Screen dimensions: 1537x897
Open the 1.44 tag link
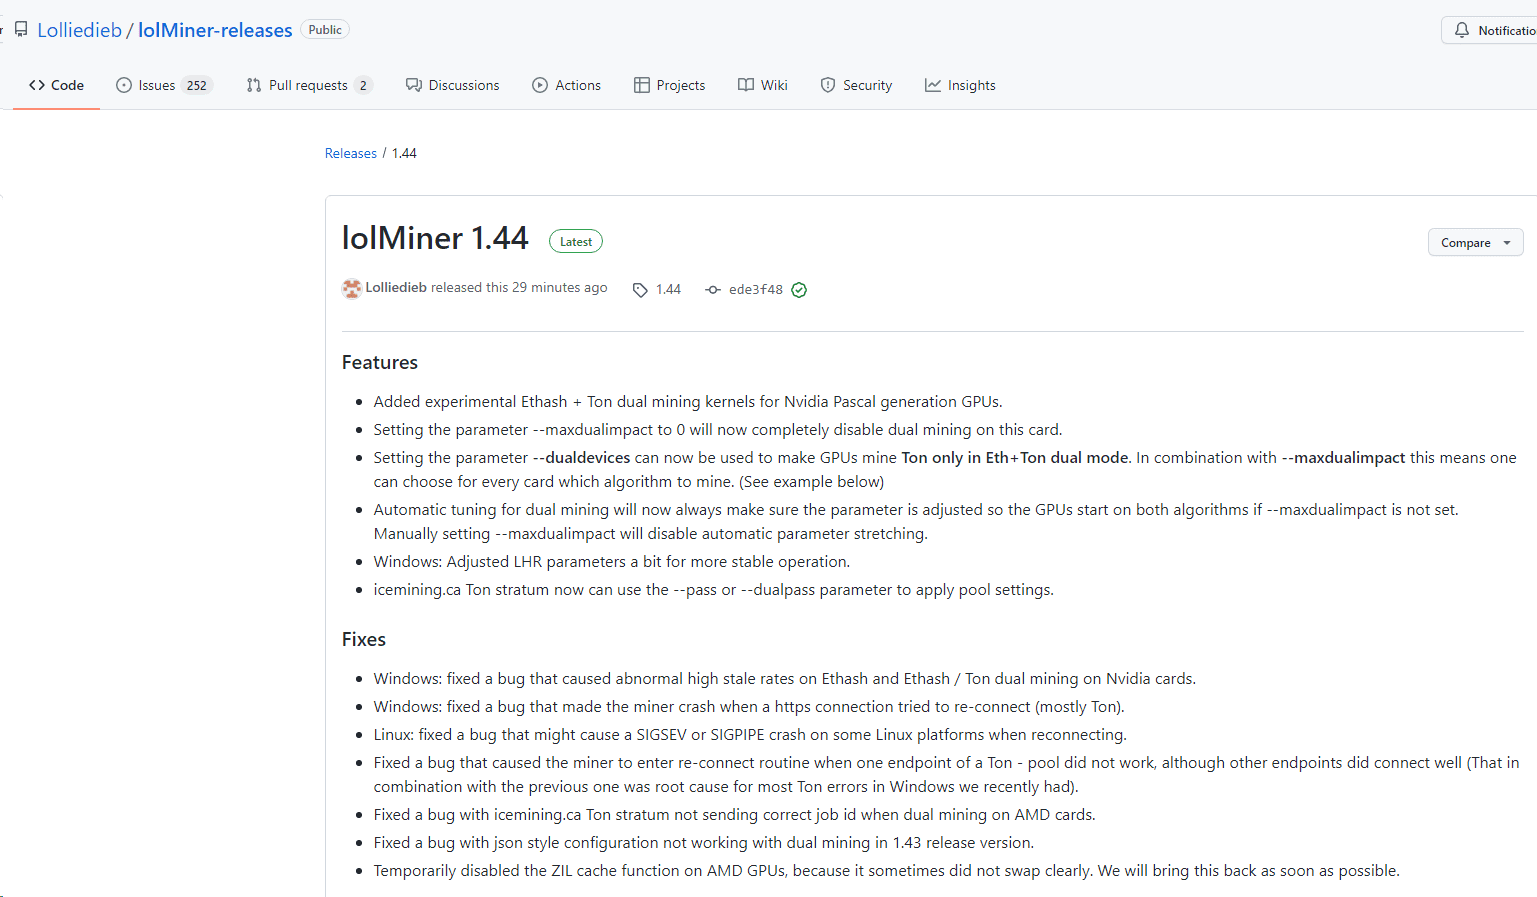(668, 289)
